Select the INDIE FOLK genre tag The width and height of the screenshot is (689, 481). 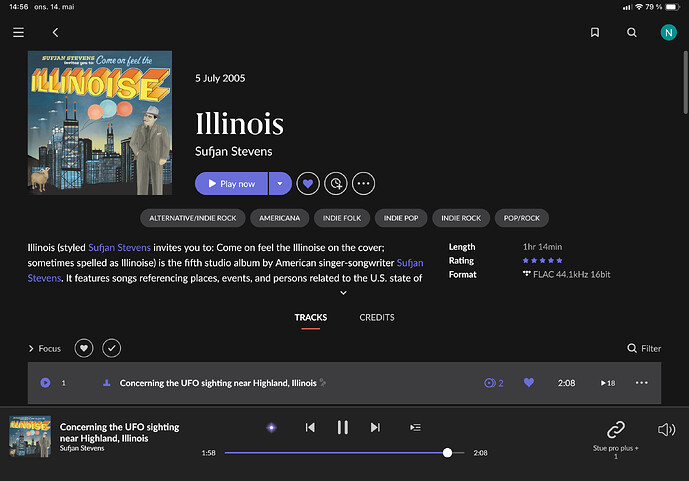(x=342, y=218)
